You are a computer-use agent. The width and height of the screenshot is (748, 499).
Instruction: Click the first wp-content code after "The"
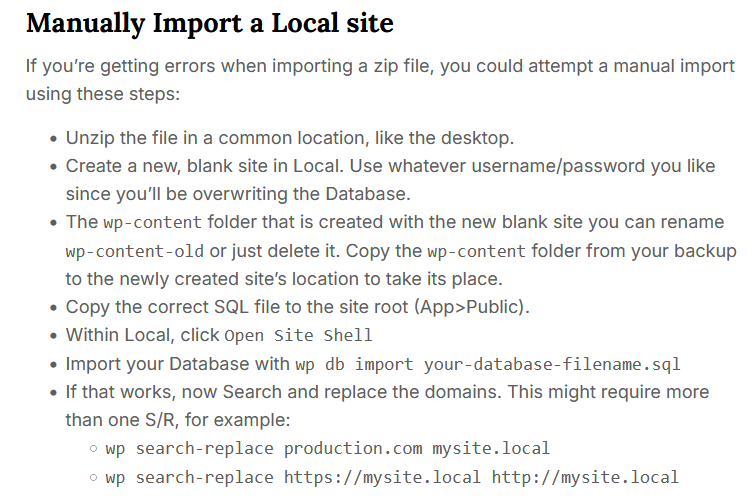[x=152, y=222]
